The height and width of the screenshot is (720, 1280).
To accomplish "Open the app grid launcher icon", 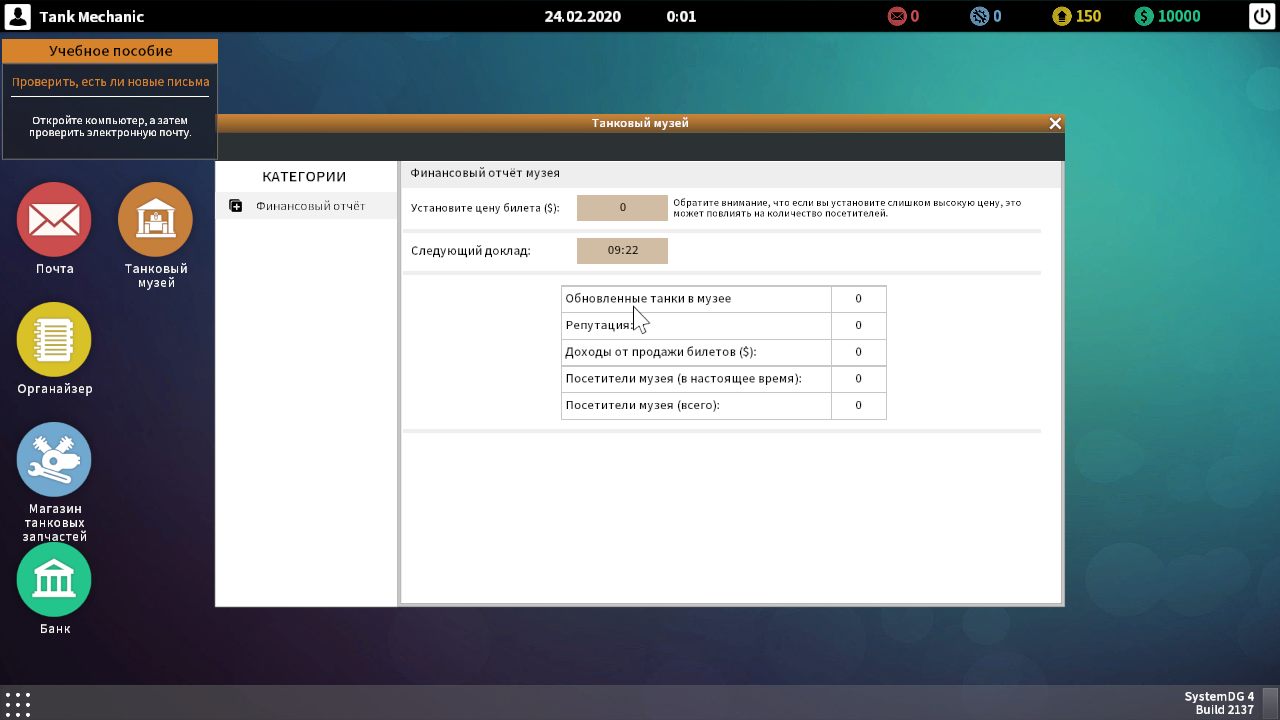I will point(18,703).
